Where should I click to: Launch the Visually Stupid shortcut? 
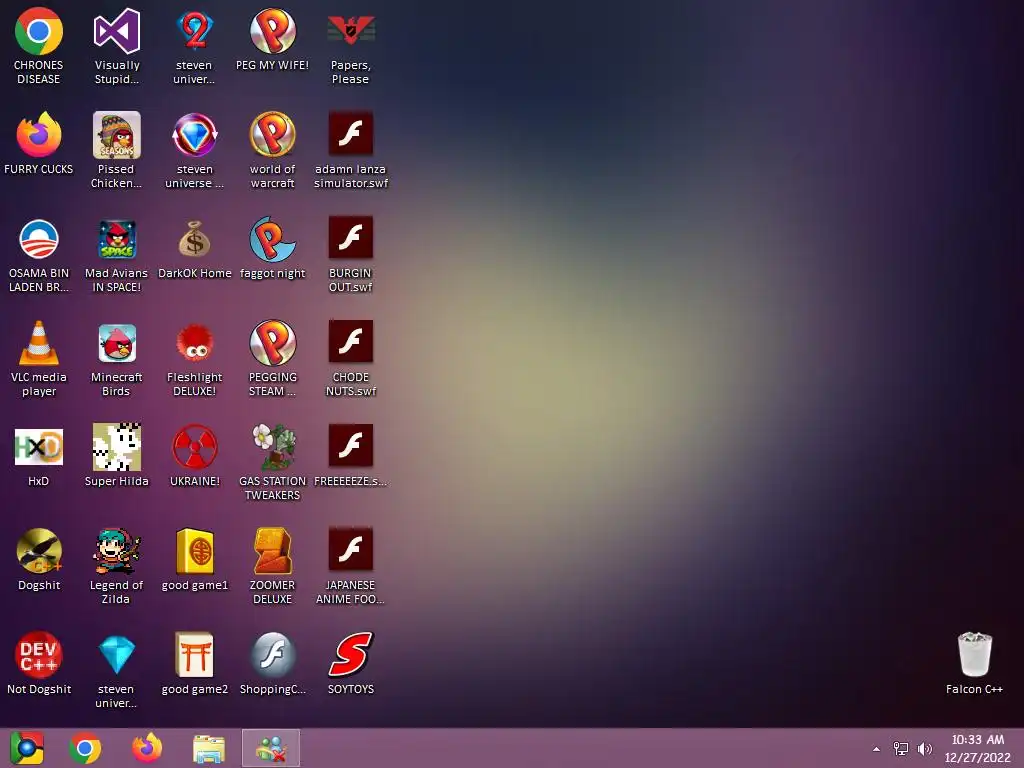tap(117, 46)
